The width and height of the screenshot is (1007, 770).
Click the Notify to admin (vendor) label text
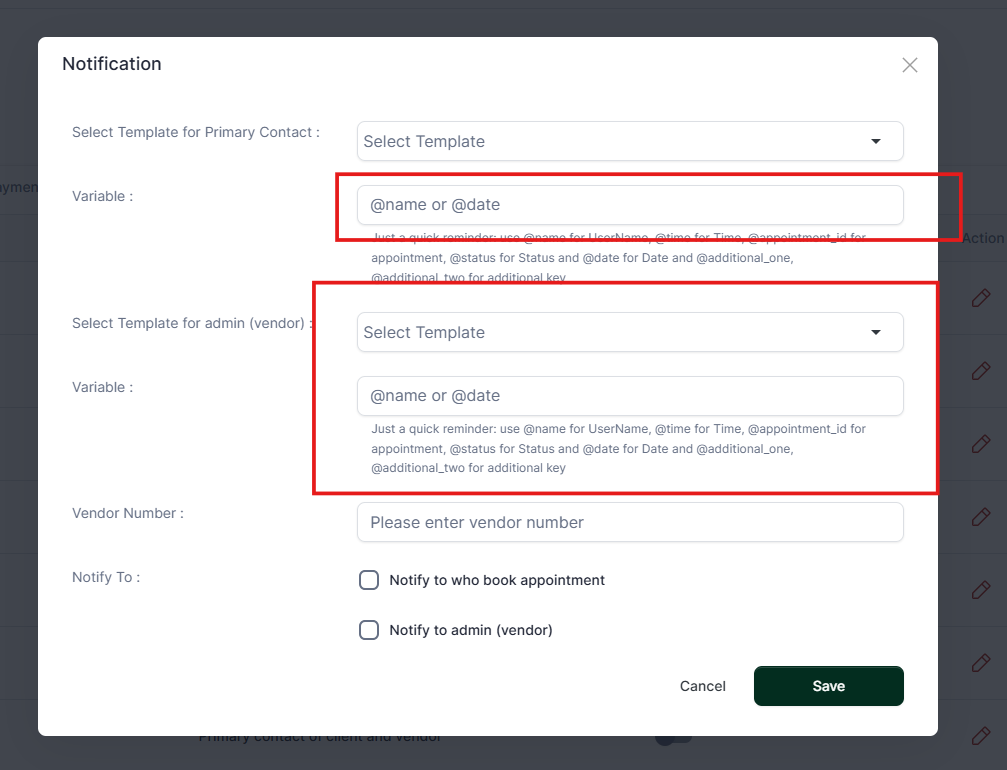470,630
